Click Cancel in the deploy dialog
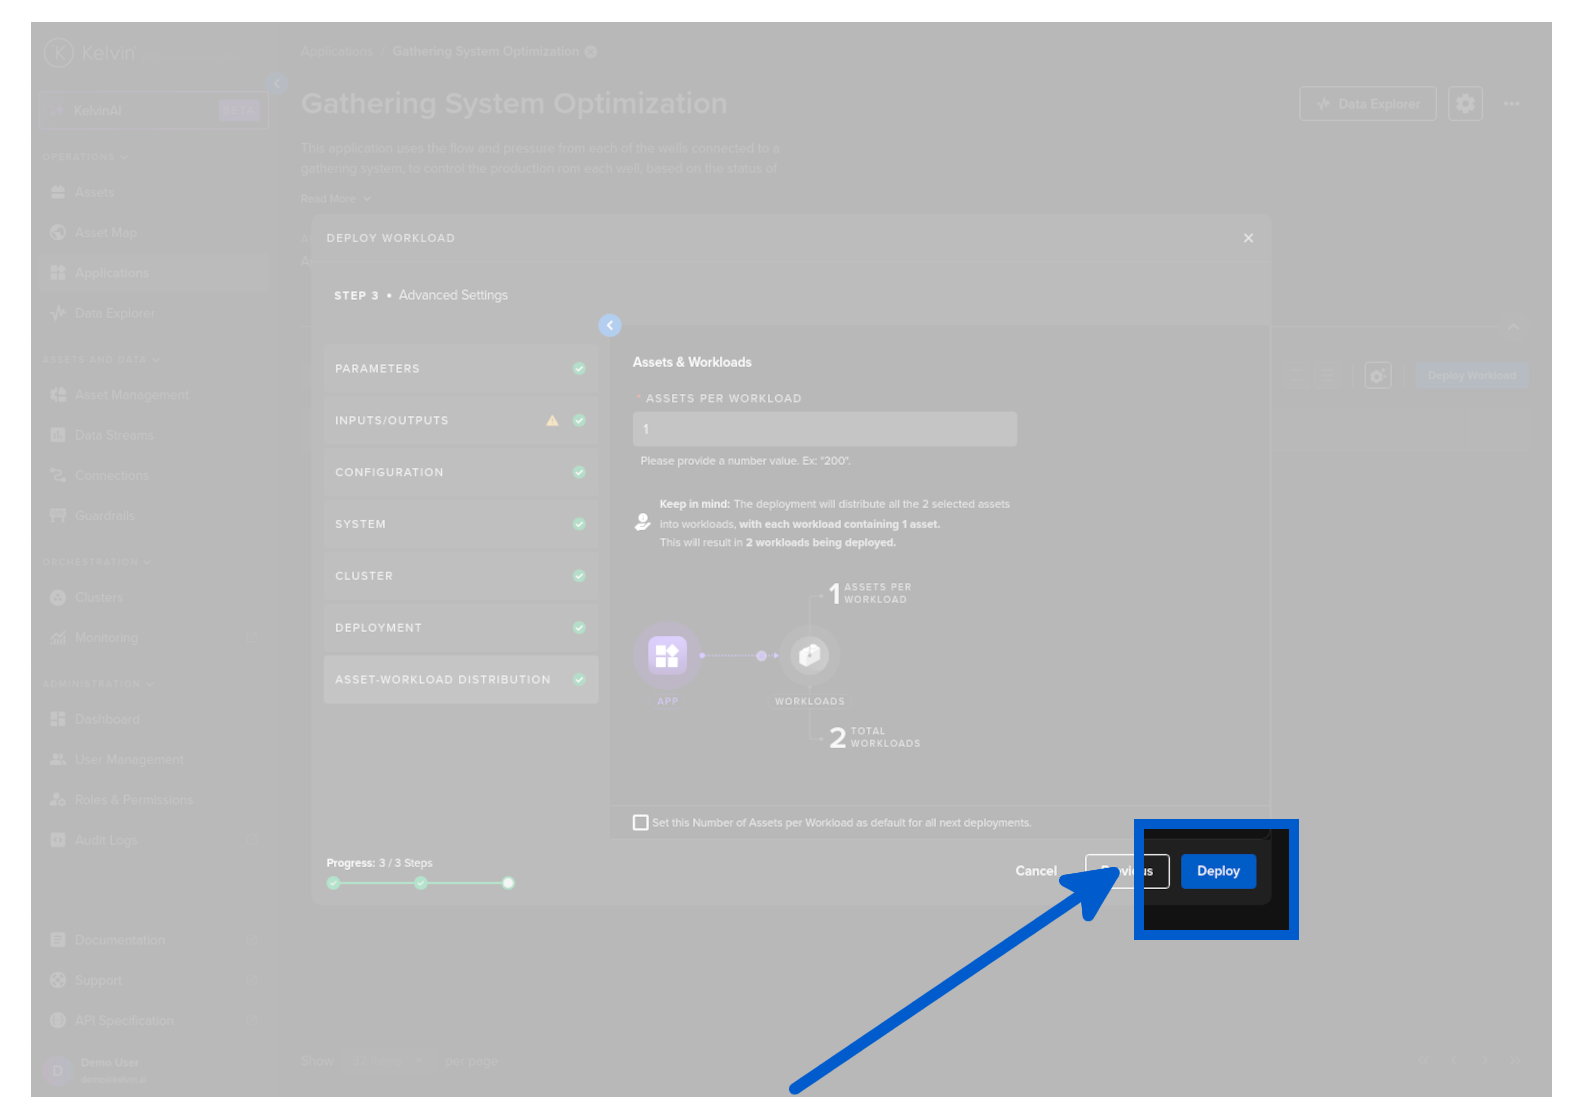 coord(1035,871)
